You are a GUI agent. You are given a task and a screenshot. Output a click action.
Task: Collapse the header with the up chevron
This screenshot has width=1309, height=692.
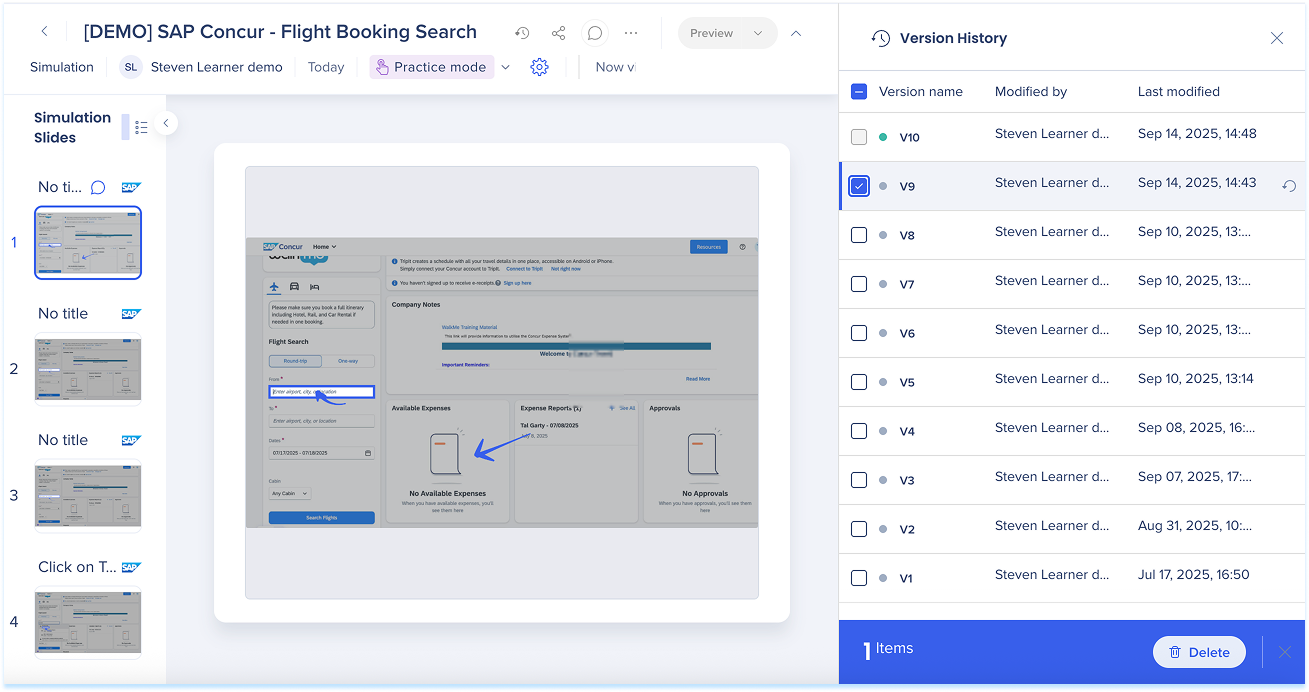(x=796, y=33)
